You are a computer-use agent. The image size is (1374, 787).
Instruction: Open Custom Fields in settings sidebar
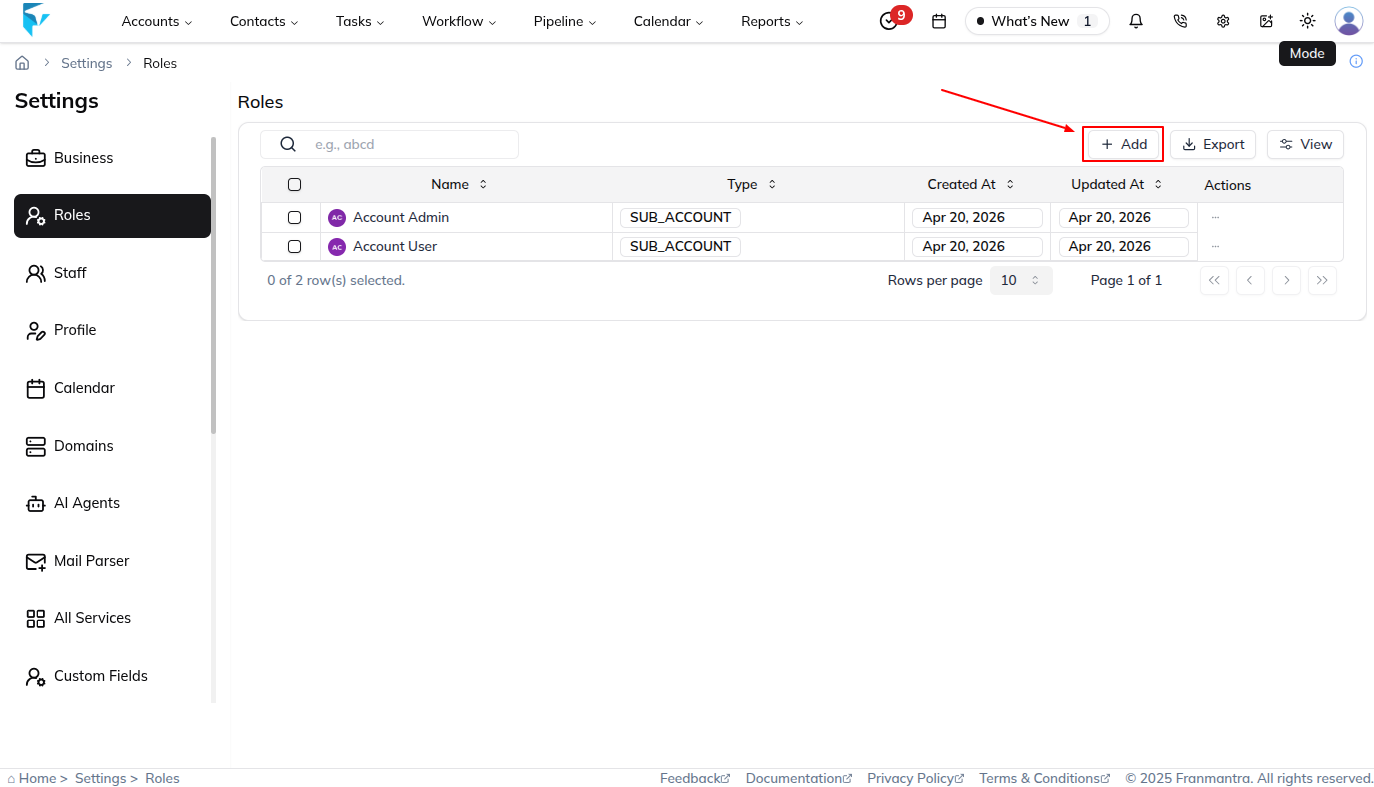pyautogui.click(x=112, y=676)
